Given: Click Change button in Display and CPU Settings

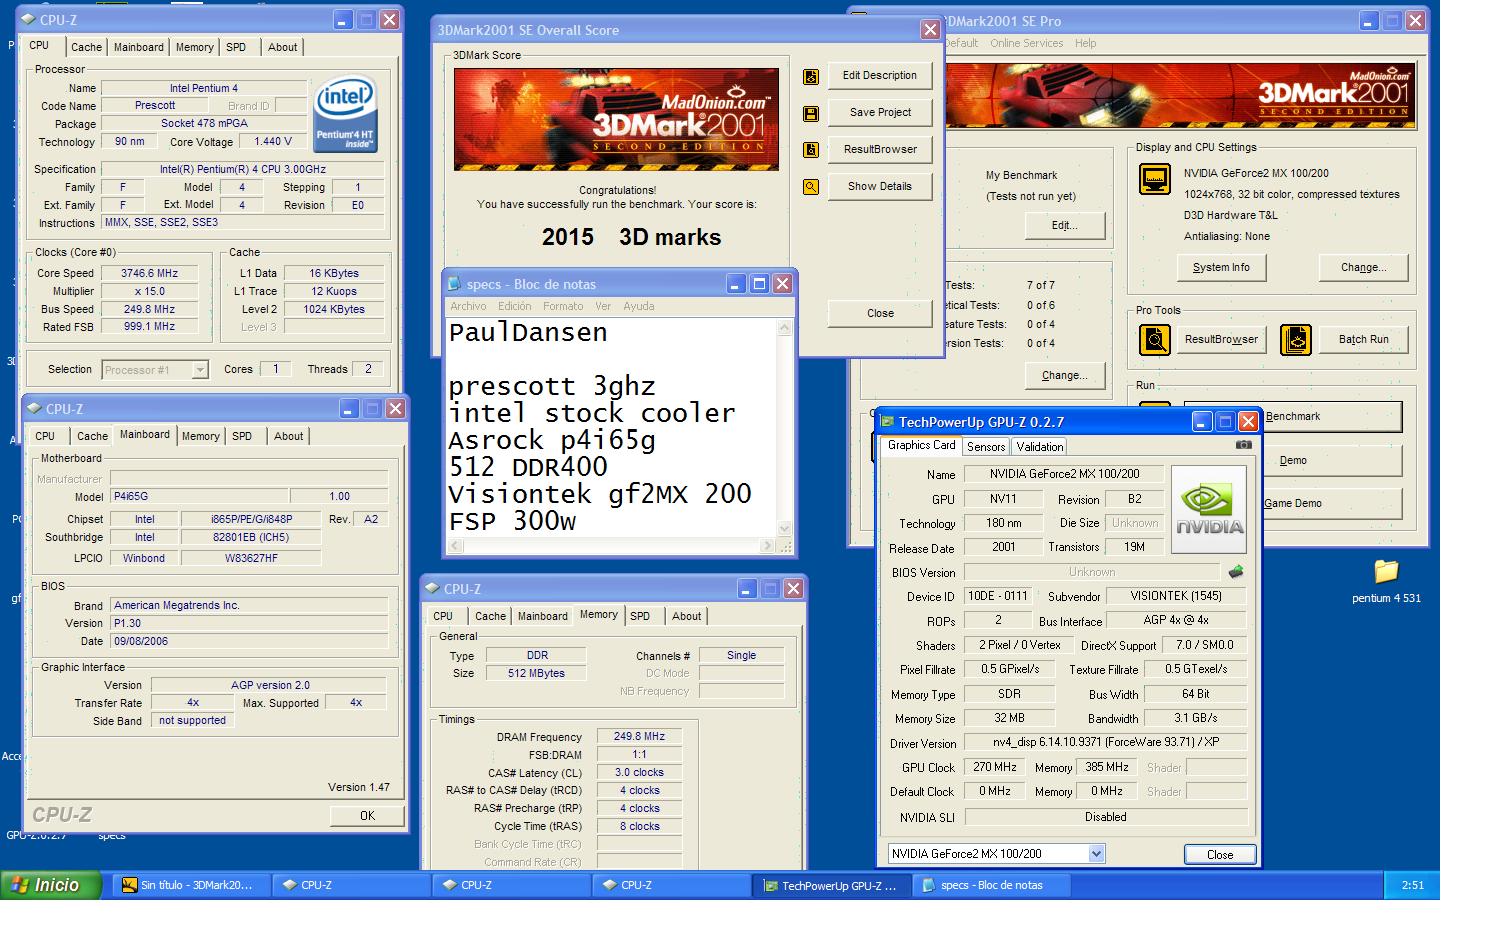Looking at the screenshot, I should 1363,268.
